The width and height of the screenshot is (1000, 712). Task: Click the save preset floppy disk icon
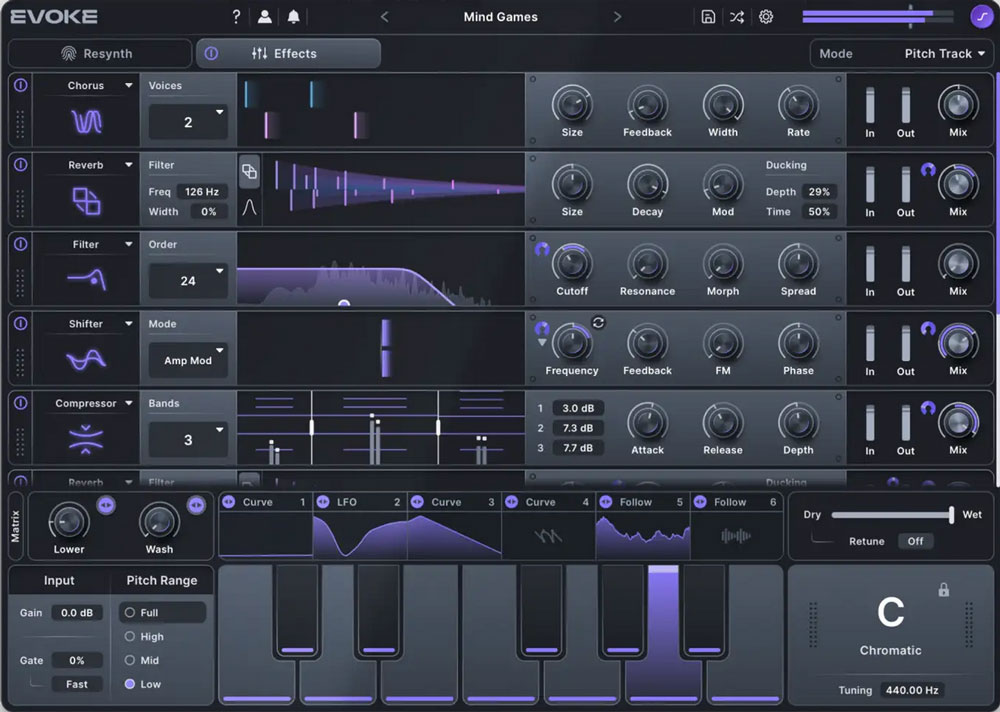[708, 17]
